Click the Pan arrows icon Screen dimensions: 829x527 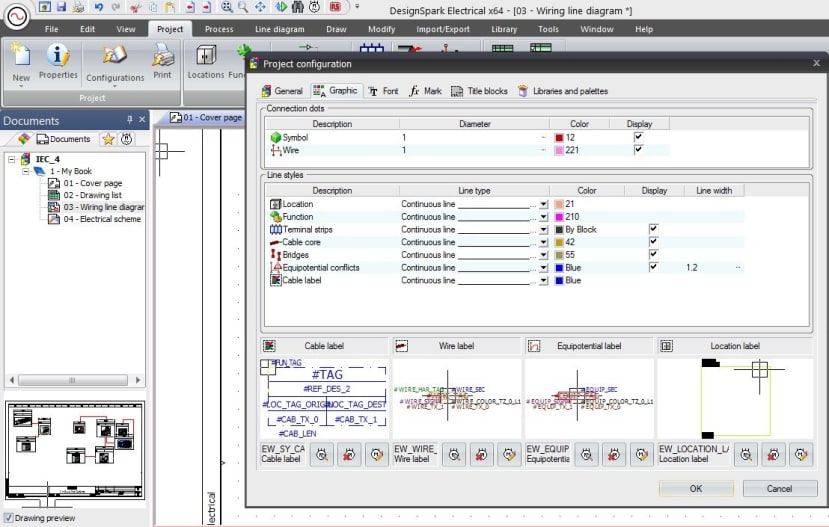[260, 7]
